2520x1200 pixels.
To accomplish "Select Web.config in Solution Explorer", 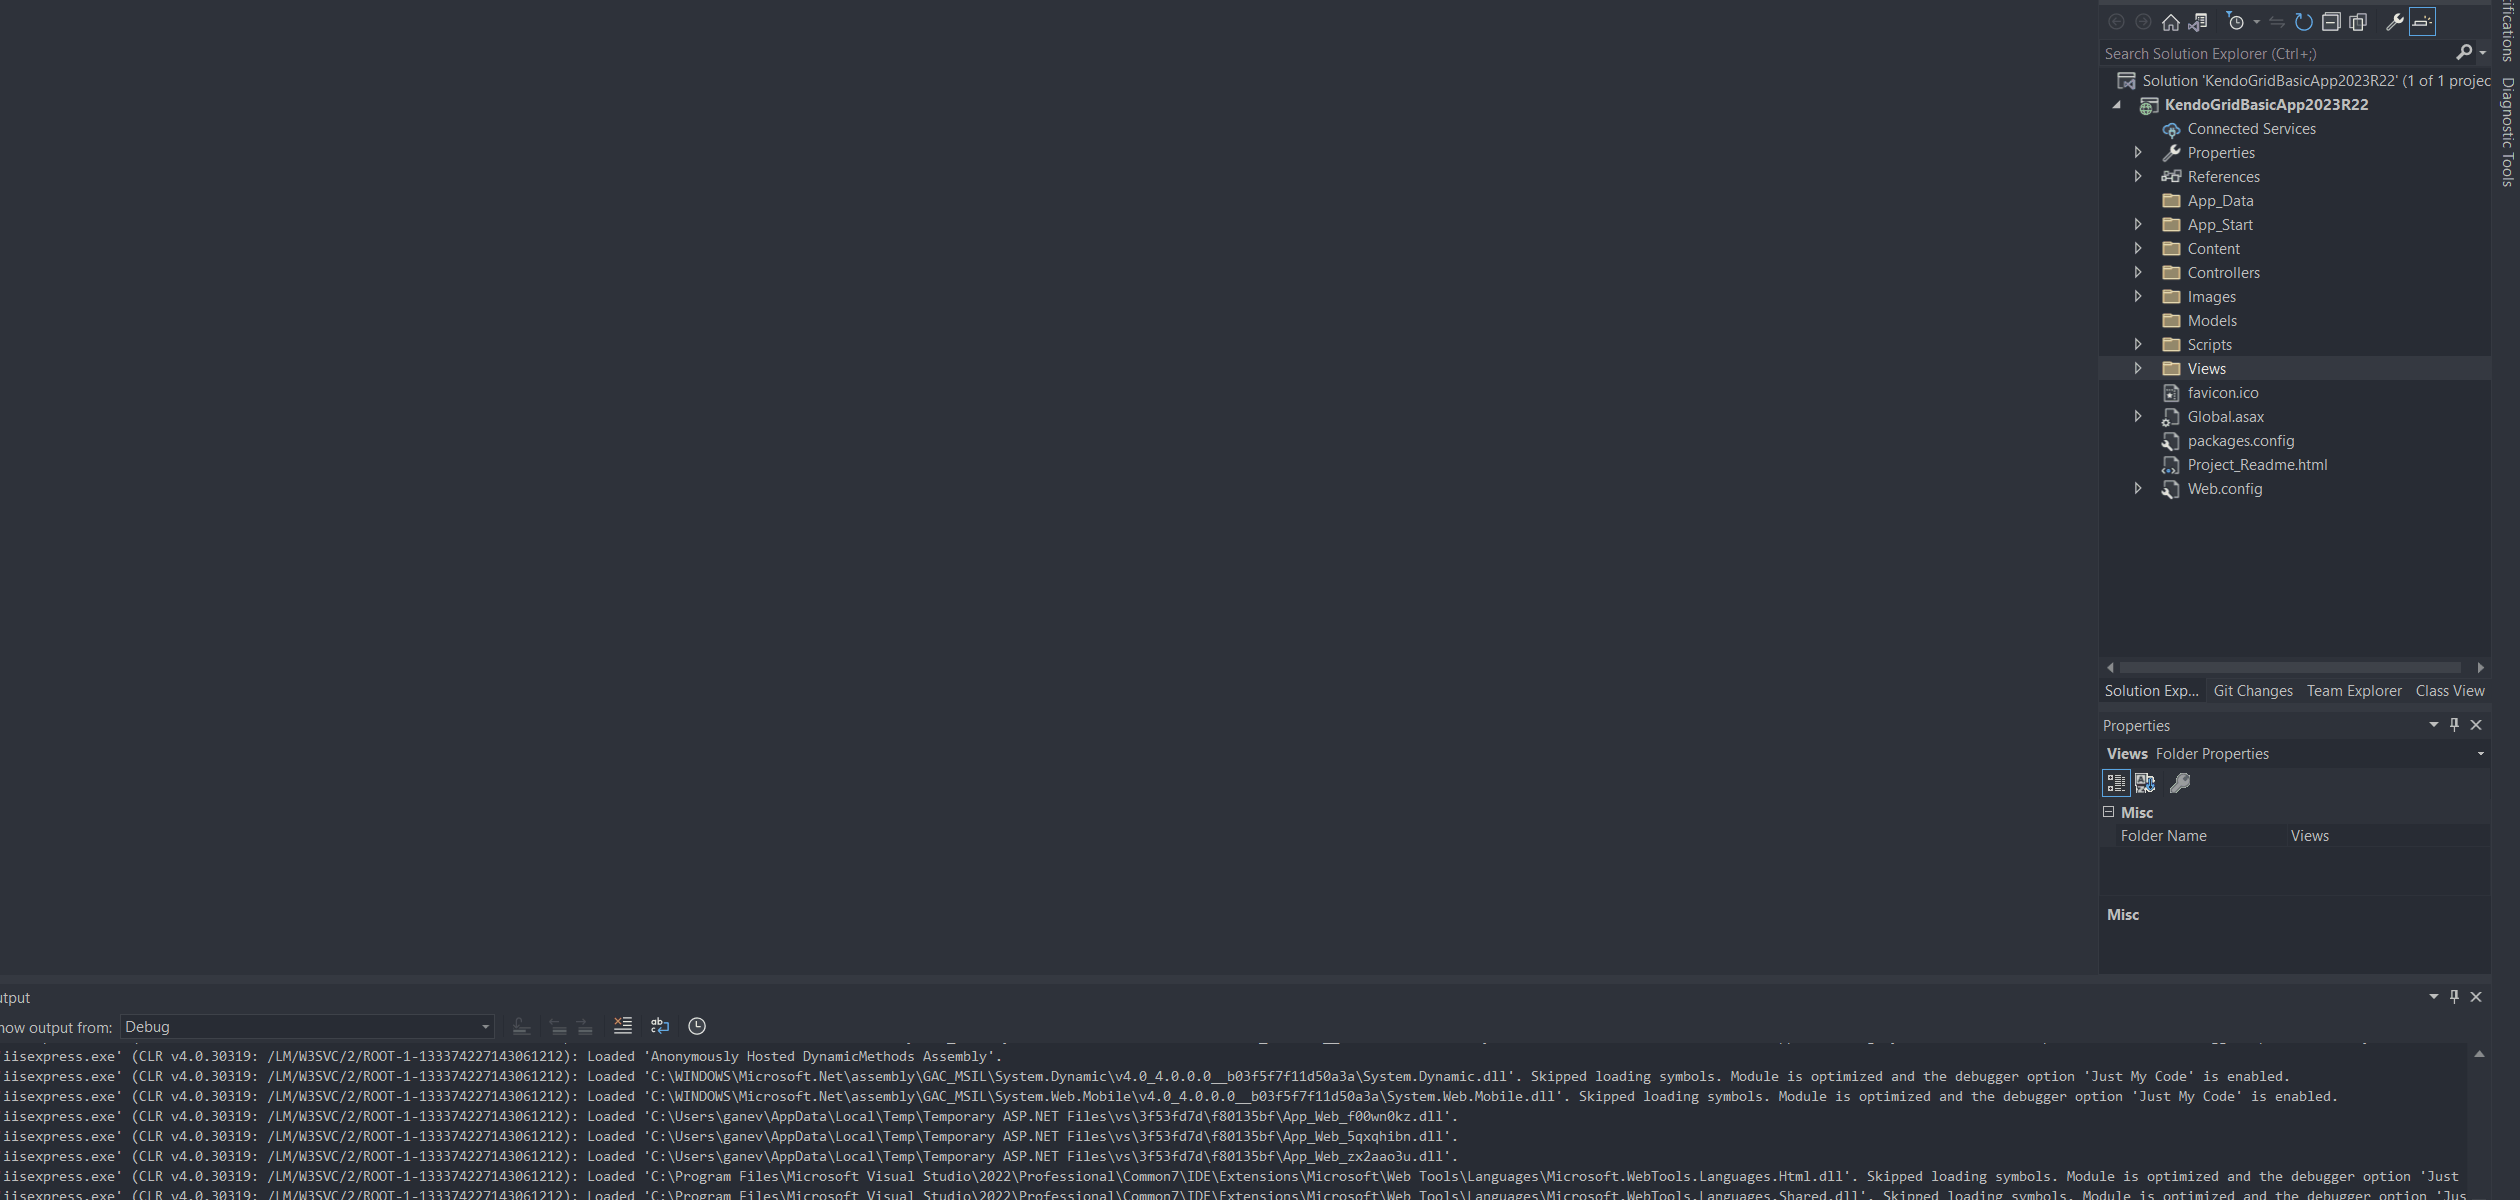I will click(x=2225, y=488).
